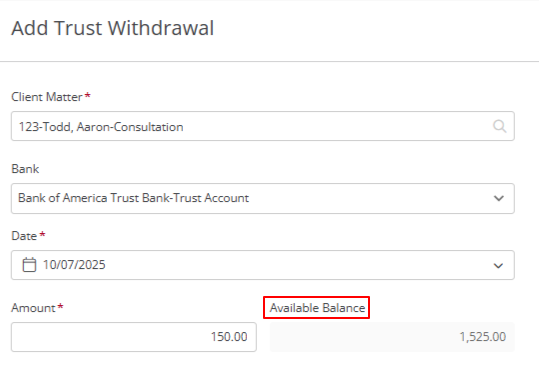Click the Amount field showing 150.00

click(134, 337)
